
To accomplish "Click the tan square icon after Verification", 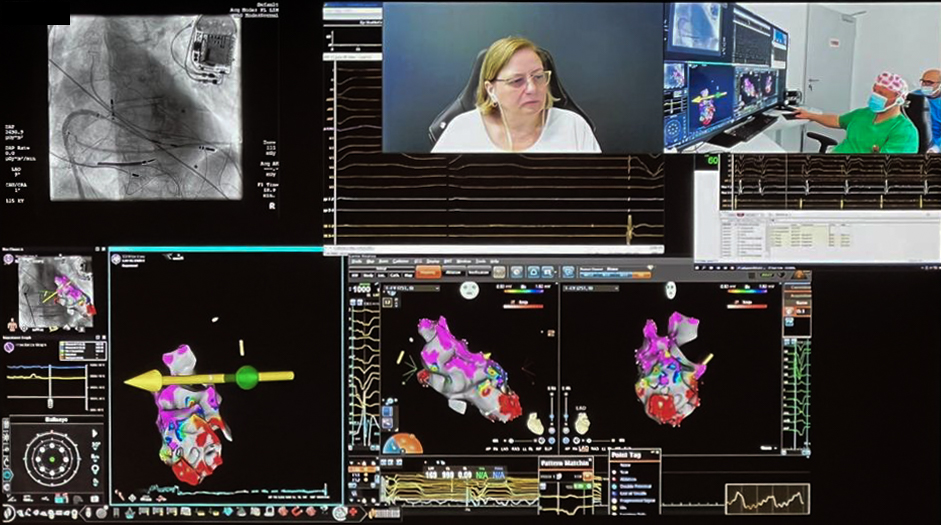I will [x=499, y=272].
